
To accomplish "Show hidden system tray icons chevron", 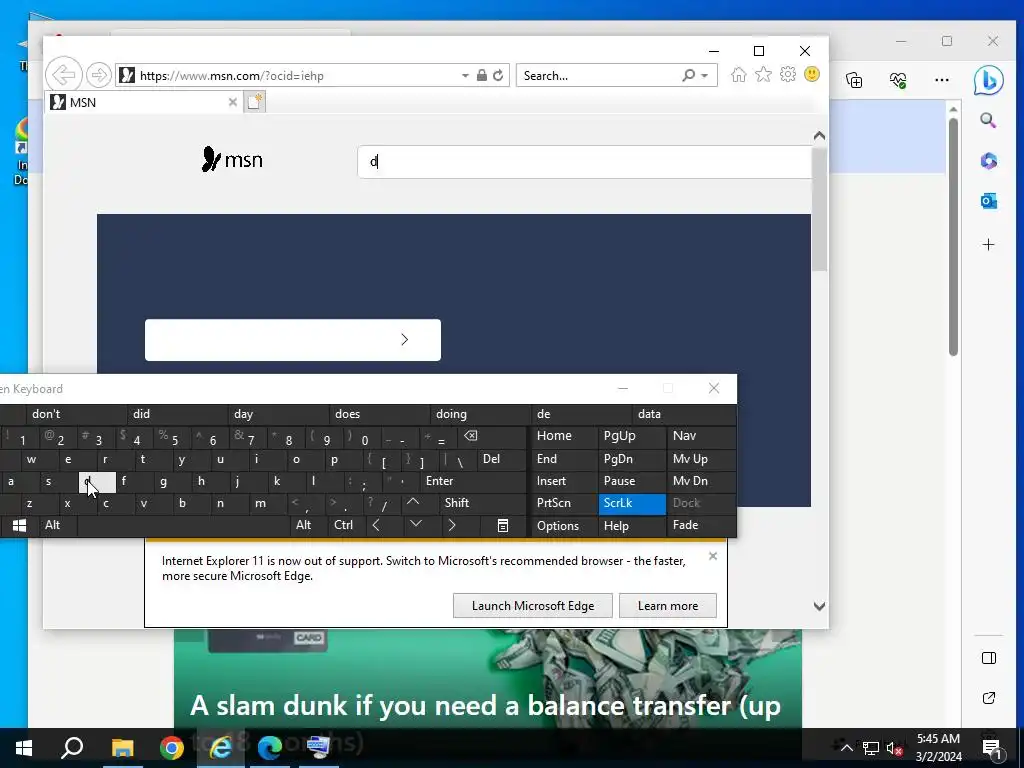I will point(846,748).
